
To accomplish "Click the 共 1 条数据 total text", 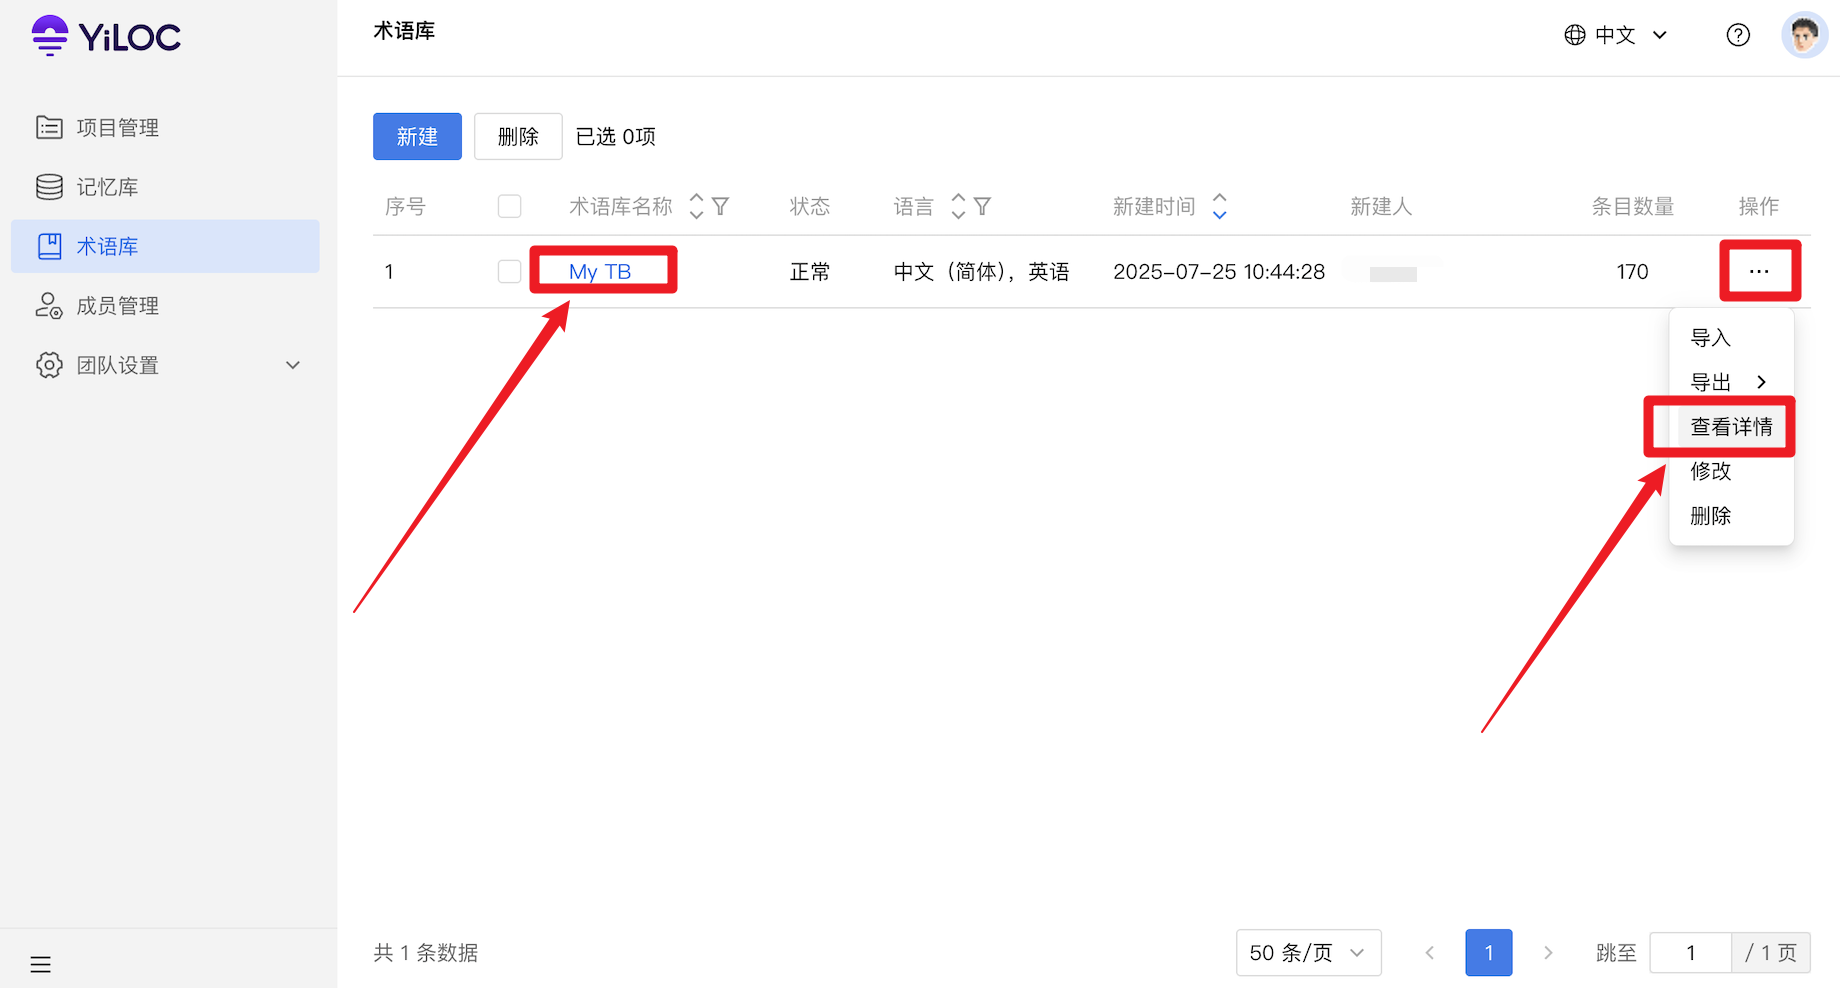I will click(426, 953).
